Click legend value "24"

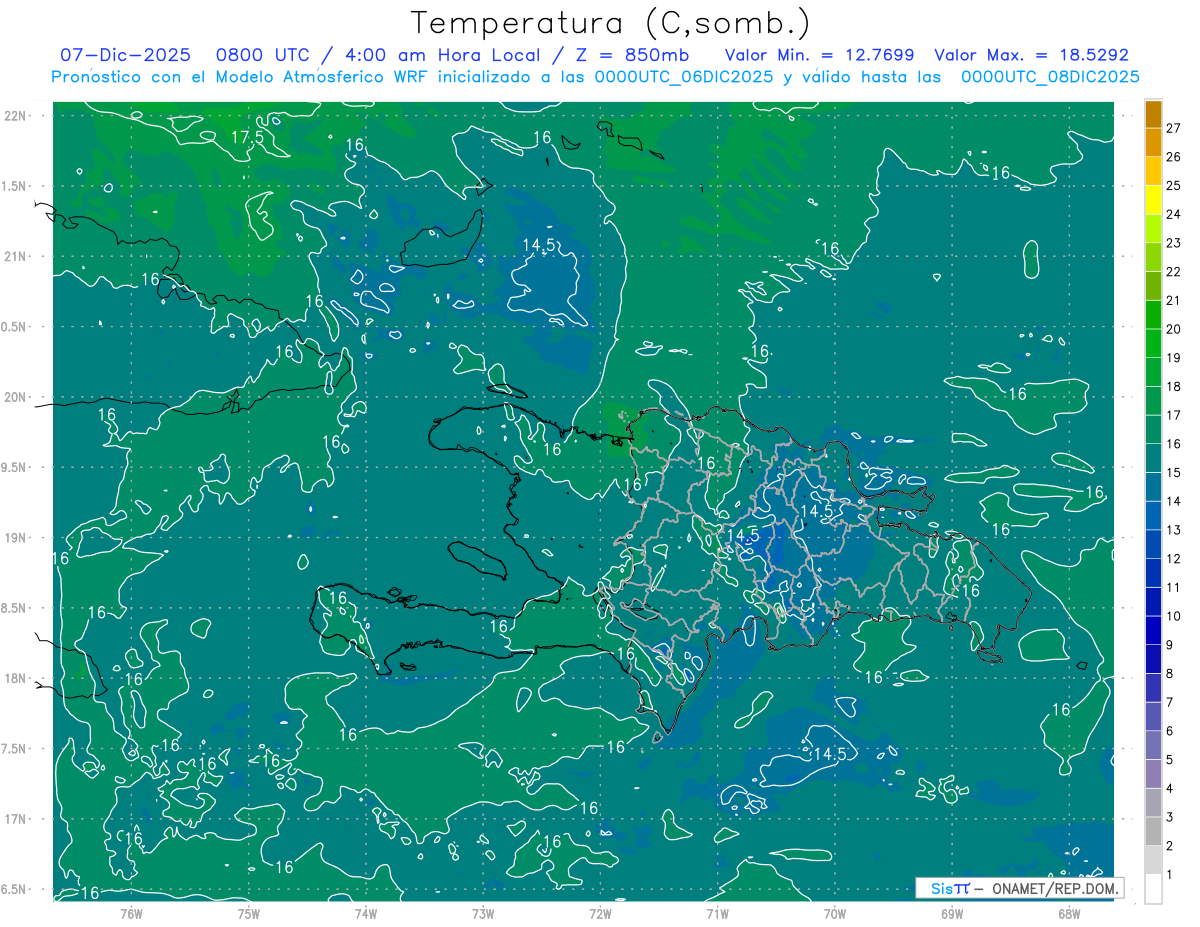1173,214
